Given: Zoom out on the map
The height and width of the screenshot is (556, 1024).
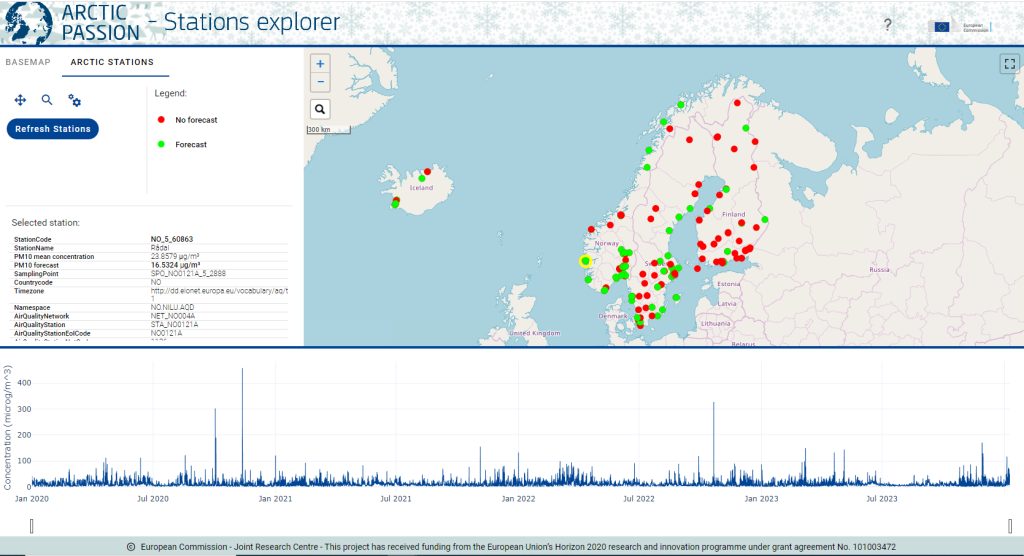Looking at the screenshot, I should point(320,83).
